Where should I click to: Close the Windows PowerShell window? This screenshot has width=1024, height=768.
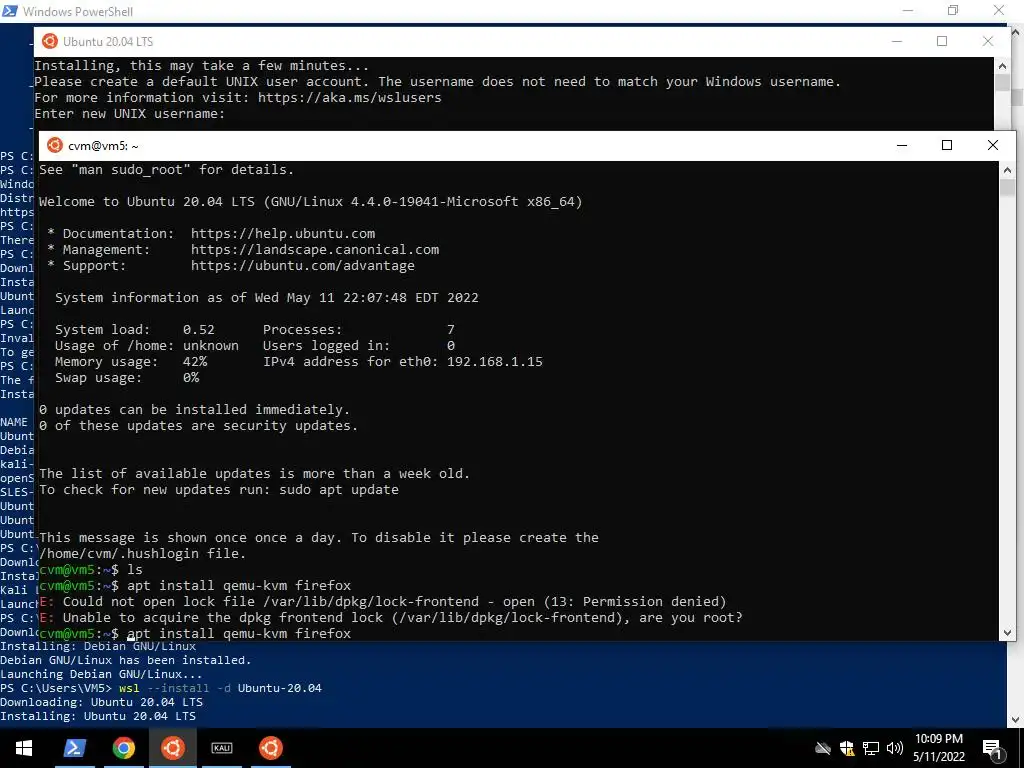point(999,10)
